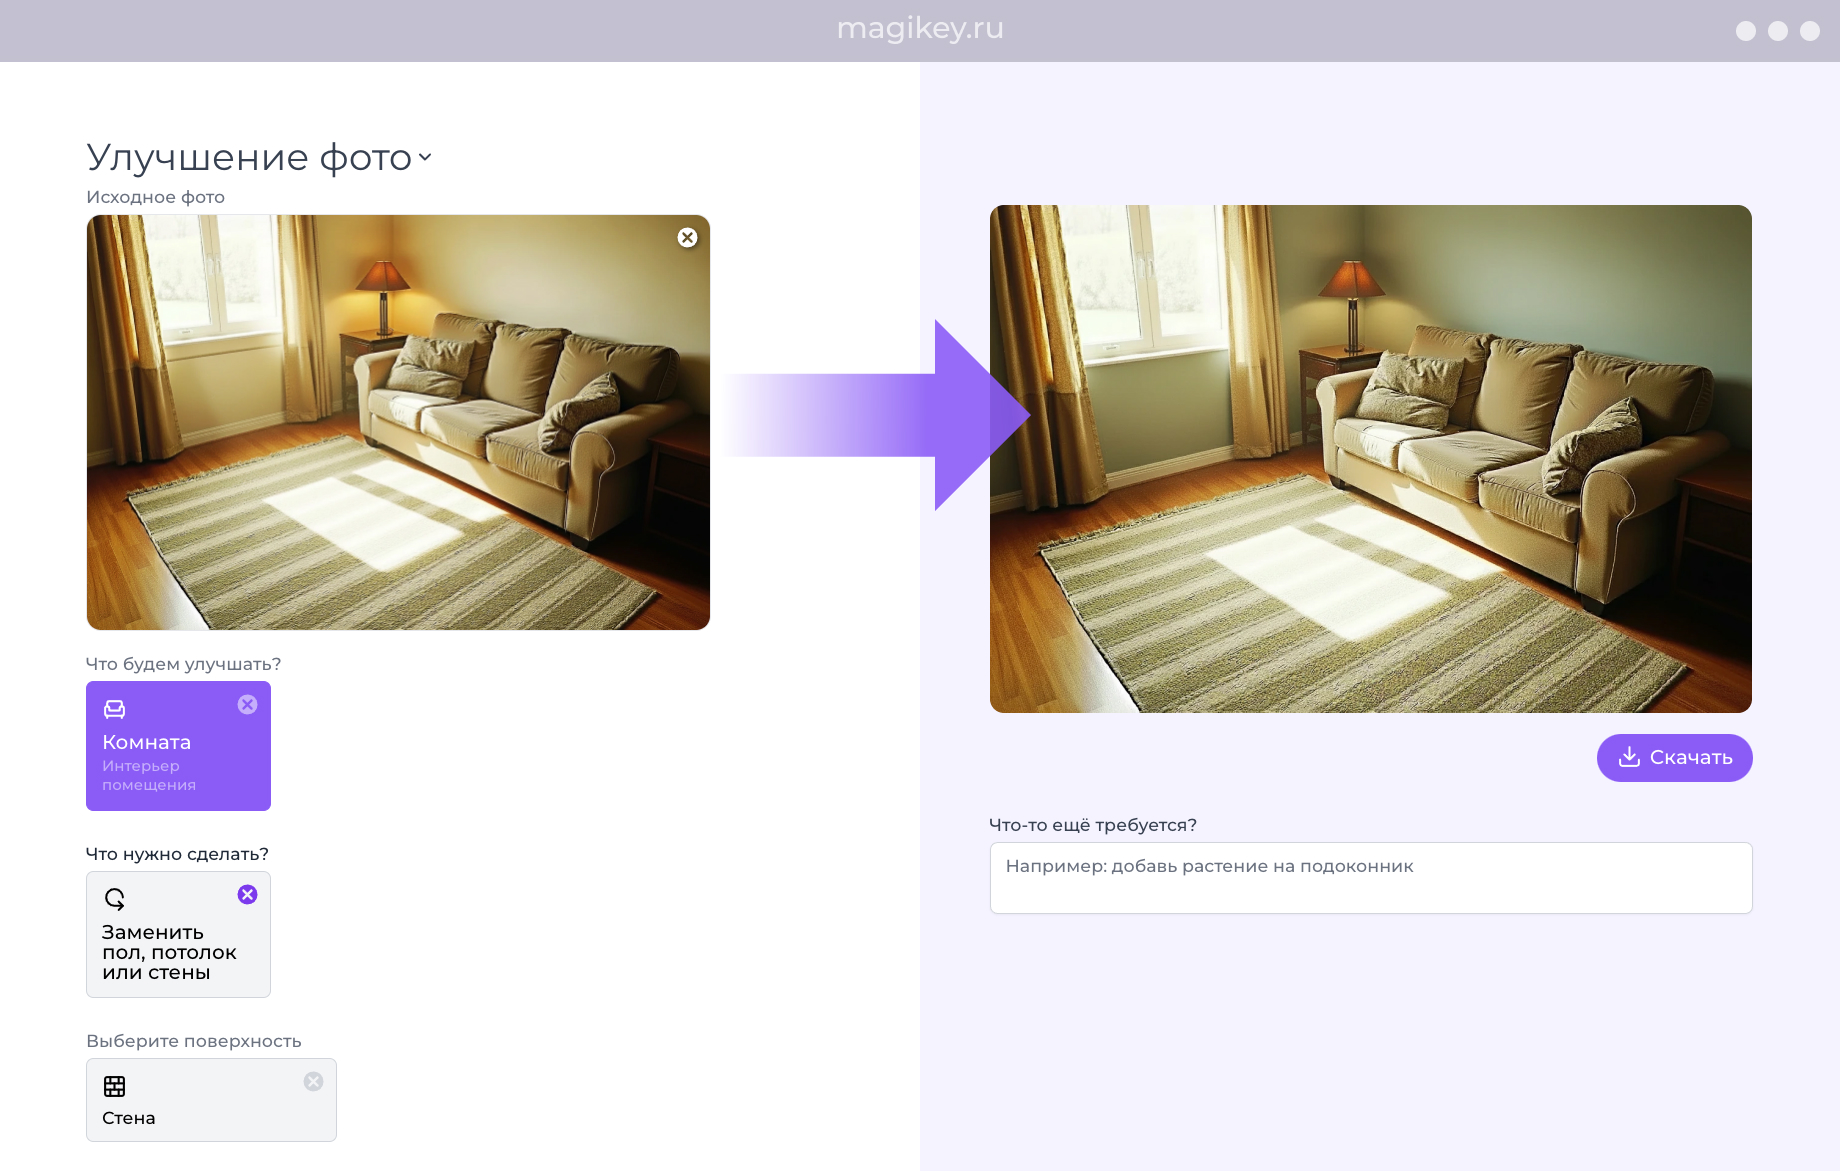The width and height of the screenshot is (1840, 1171).
Task: Clear the Заменить пол, потолок или стены action
Action: coord(247,895)
